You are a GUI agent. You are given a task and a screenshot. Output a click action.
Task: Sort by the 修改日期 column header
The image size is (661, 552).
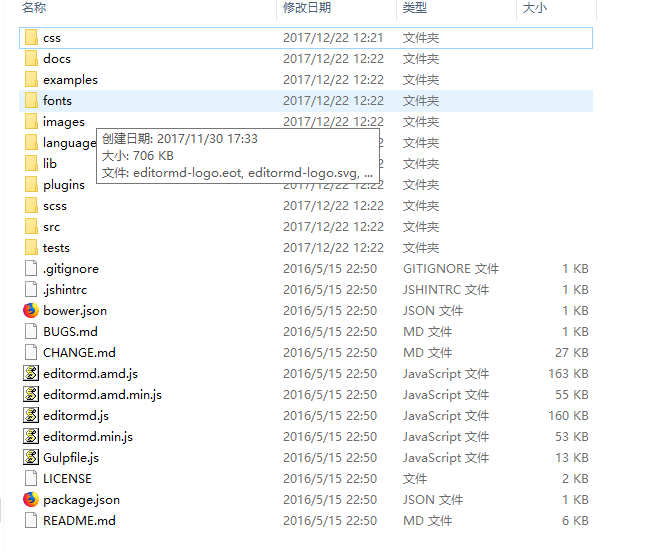pyautogui.click(x=307, y=8)
